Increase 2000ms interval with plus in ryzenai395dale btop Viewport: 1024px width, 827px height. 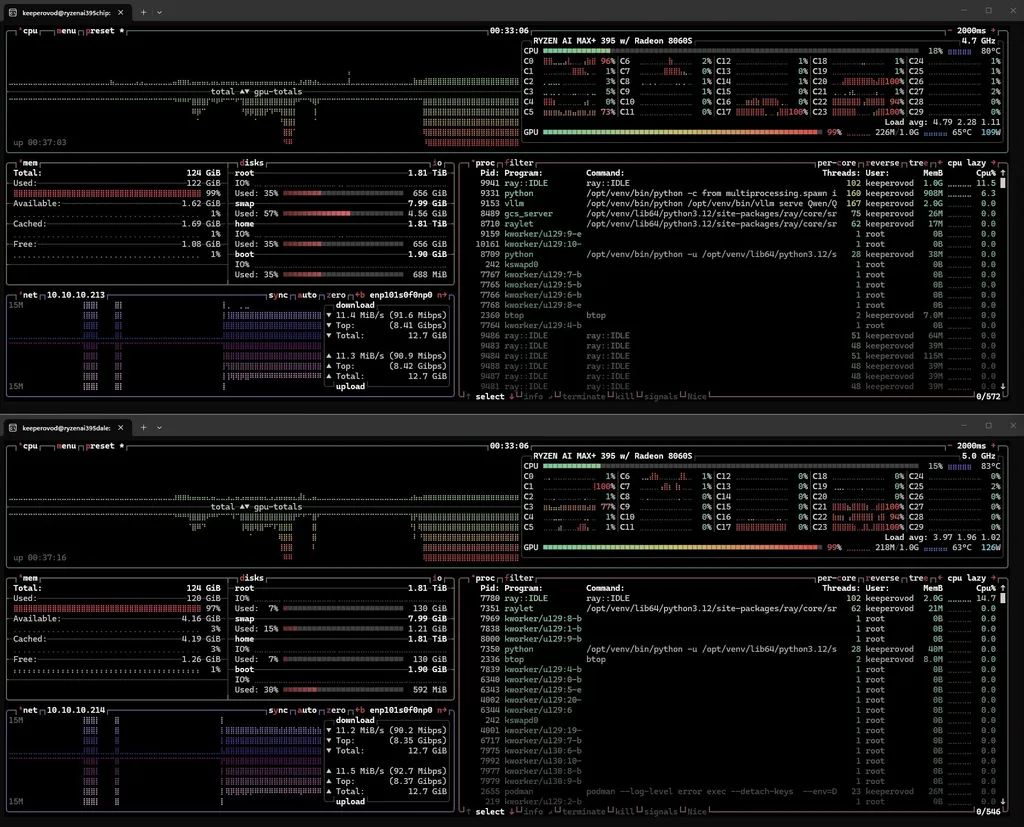coord(993,446)
